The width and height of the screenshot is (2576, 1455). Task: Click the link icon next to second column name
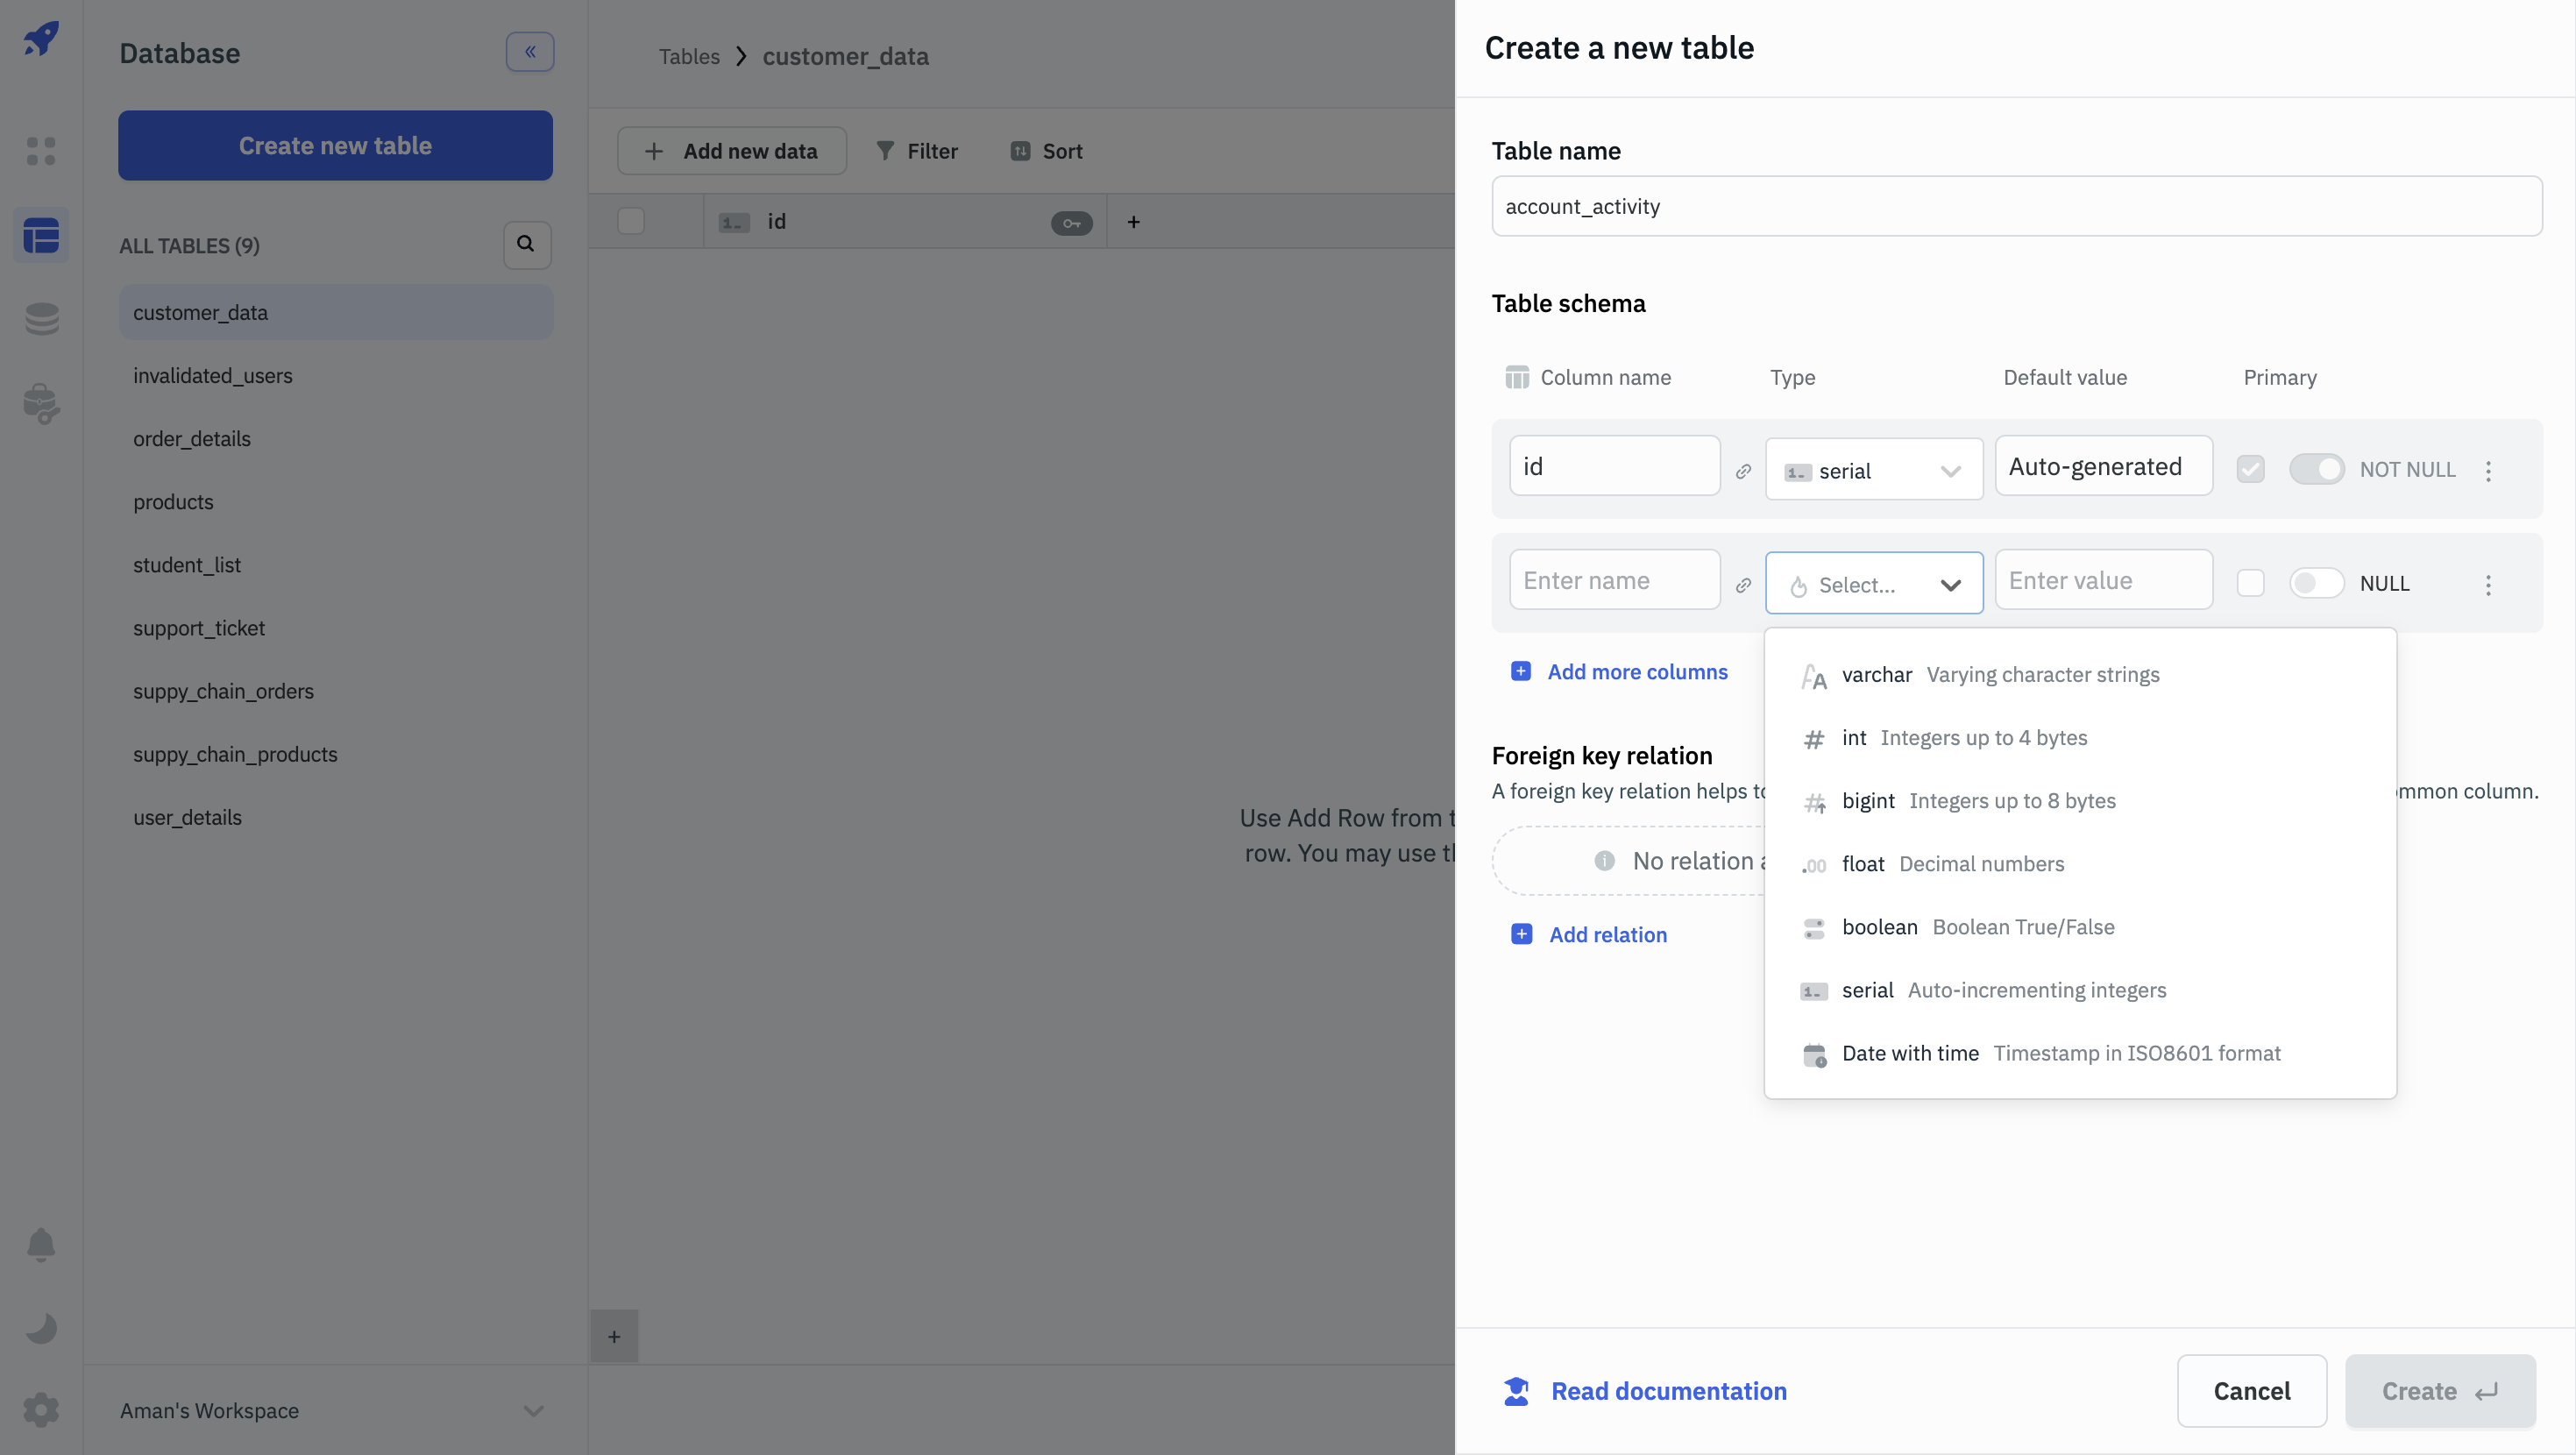(1742, 584)
